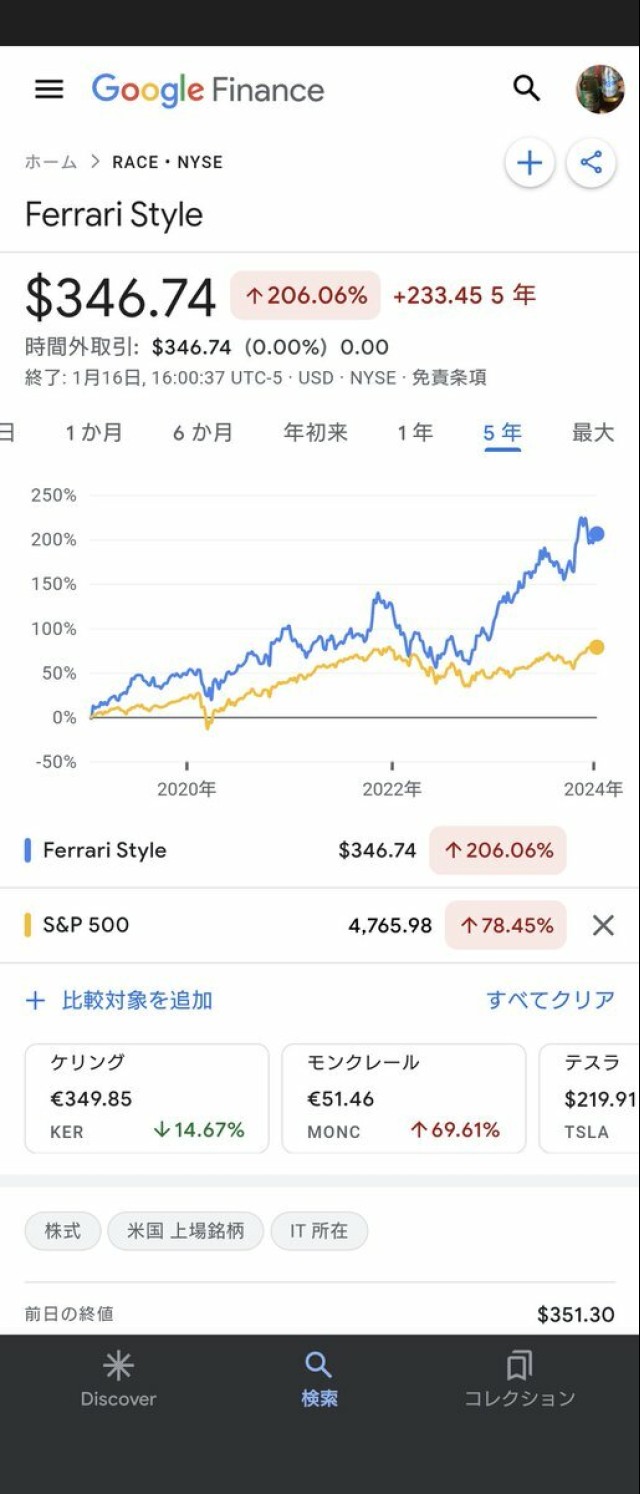Switch chart to 年初来 range
This screenshot has height=1494, width=640.
315,433
